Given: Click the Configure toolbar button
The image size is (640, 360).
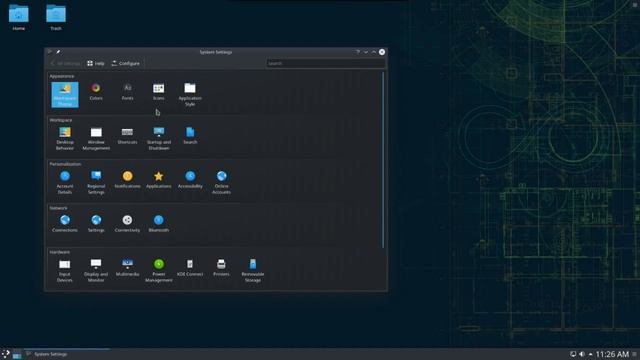Looking at the screenshot, I should [126, 63].
